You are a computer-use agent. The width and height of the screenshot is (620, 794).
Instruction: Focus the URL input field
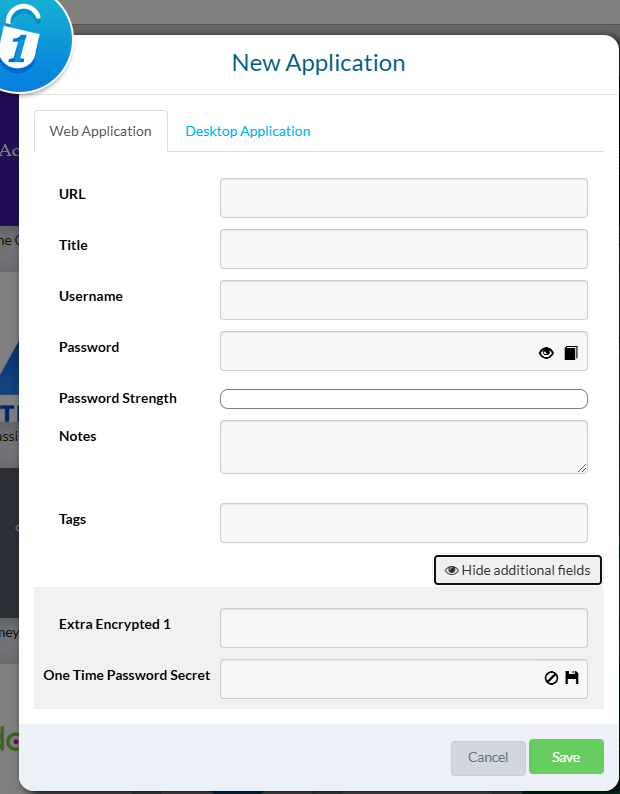[x=404, y=198]
